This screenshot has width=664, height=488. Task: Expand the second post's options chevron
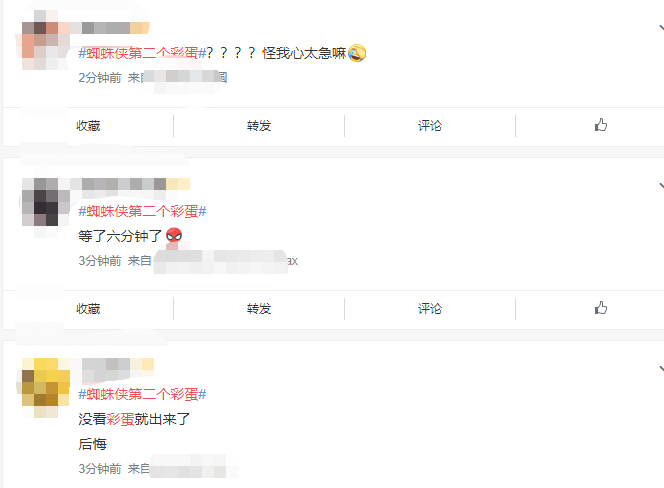point(661,186)
